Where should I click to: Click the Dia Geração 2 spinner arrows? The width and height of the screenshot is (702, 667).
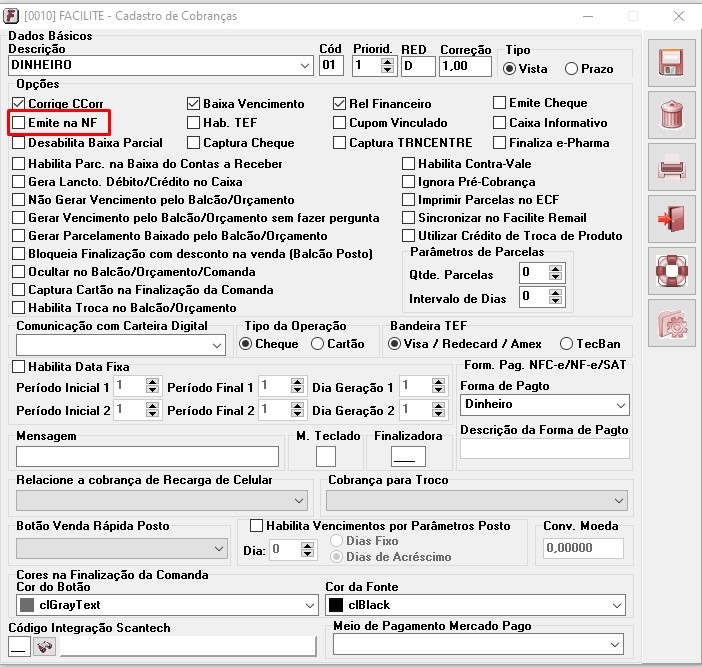pos(438,409)
